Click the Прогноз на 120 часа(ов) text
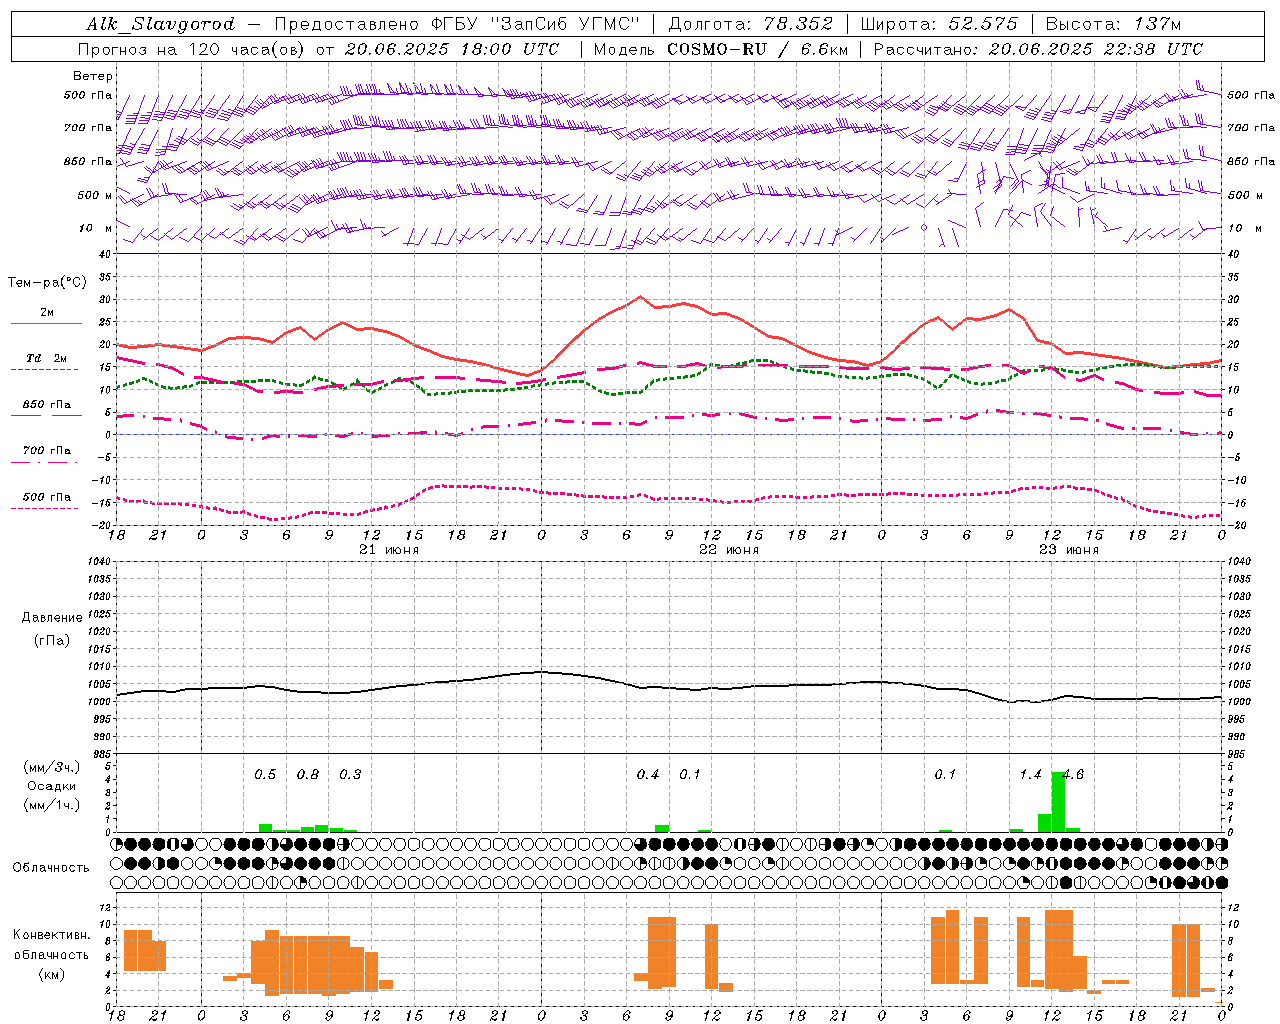This screenshot has width=1280, height=1024. [x=192, y=49]
